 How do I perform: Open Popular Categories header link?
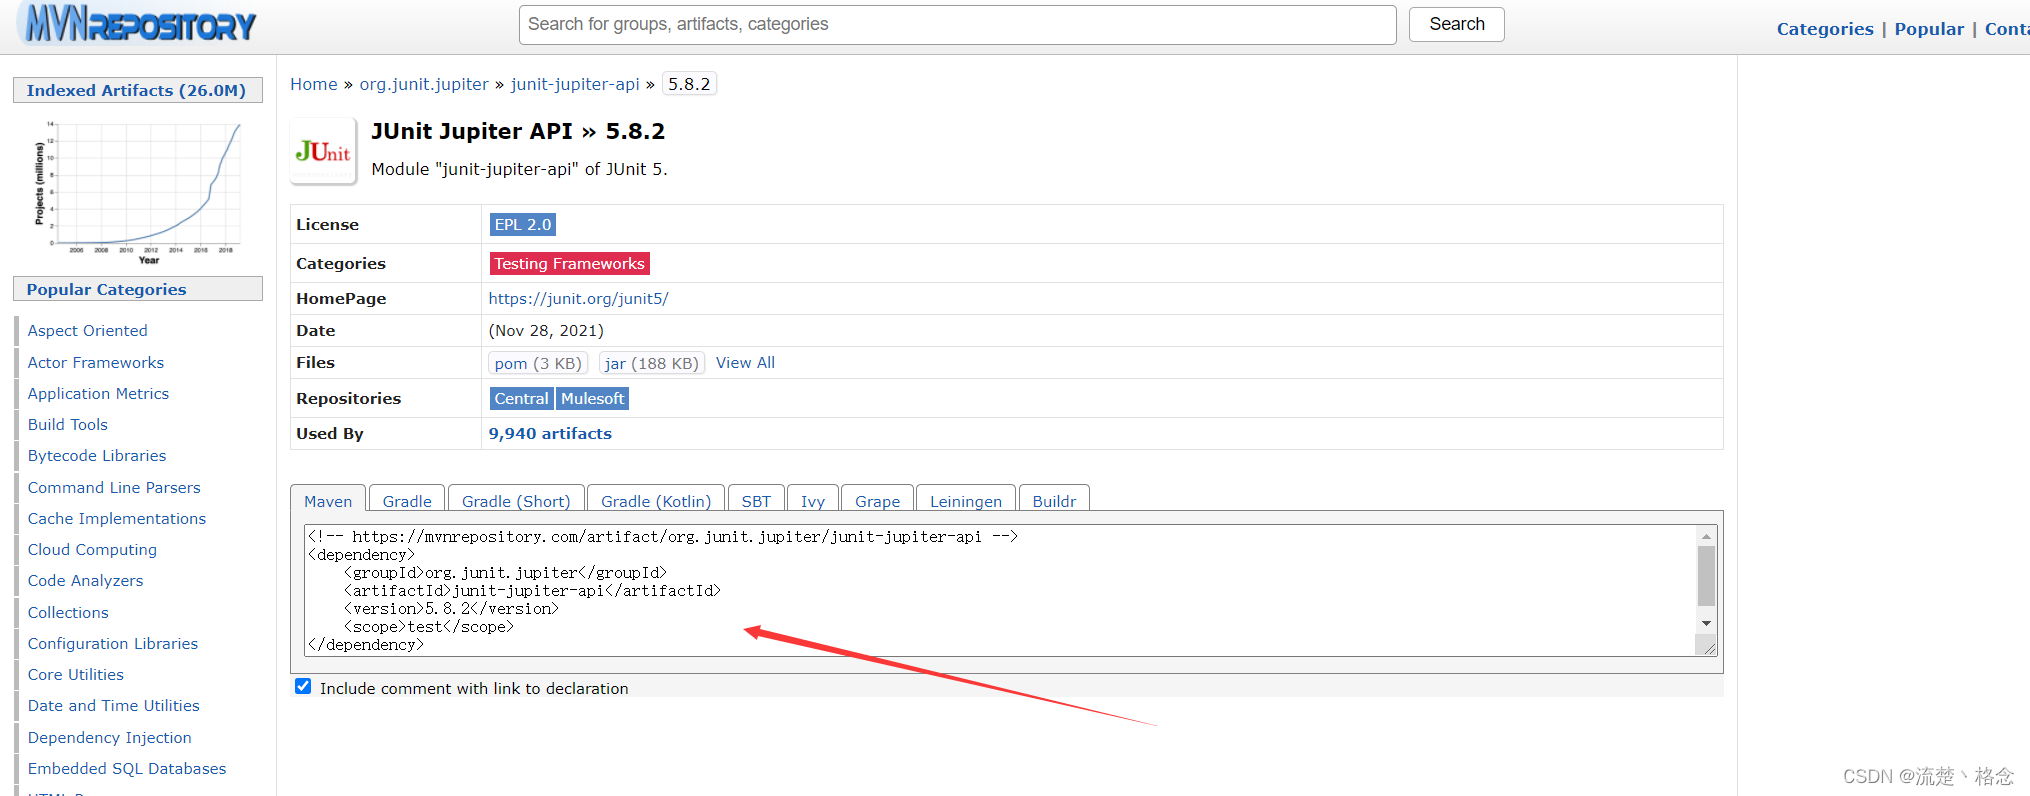coord(106,289)
